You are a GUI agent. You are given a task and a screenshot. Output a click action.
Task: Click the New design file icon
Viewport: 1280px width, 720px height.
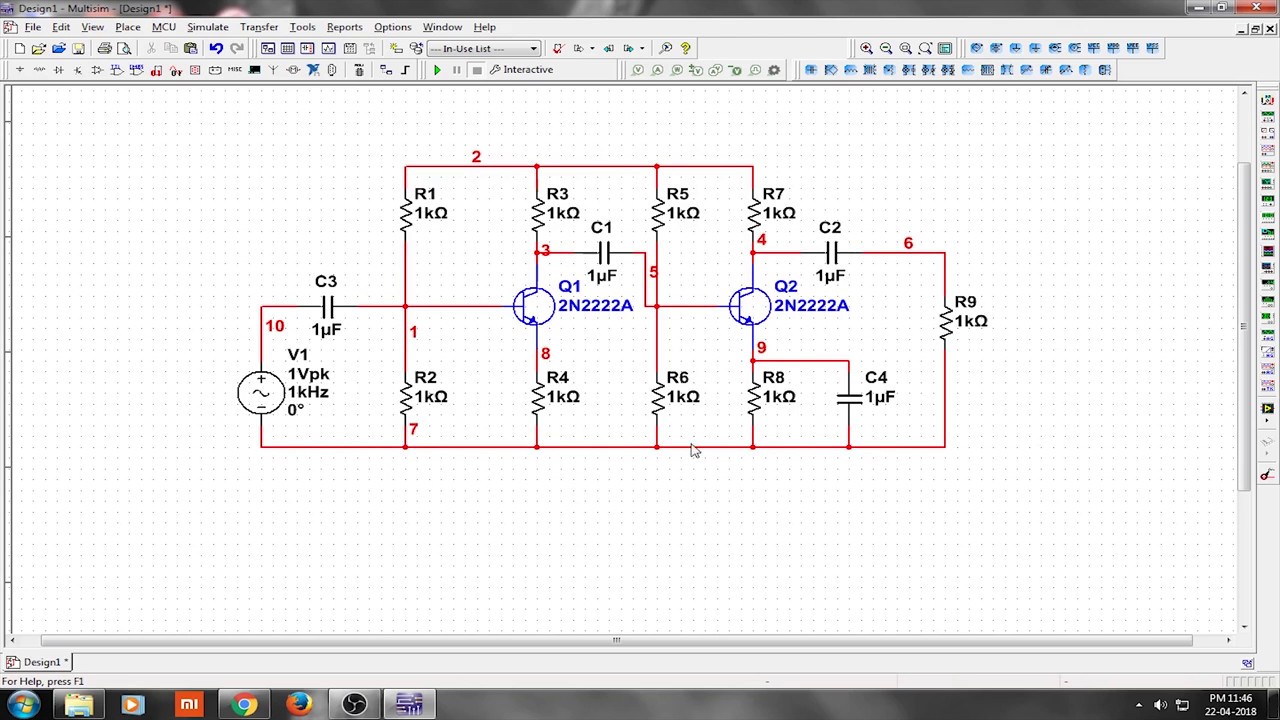pyautogui.click(x=19, y=48)
